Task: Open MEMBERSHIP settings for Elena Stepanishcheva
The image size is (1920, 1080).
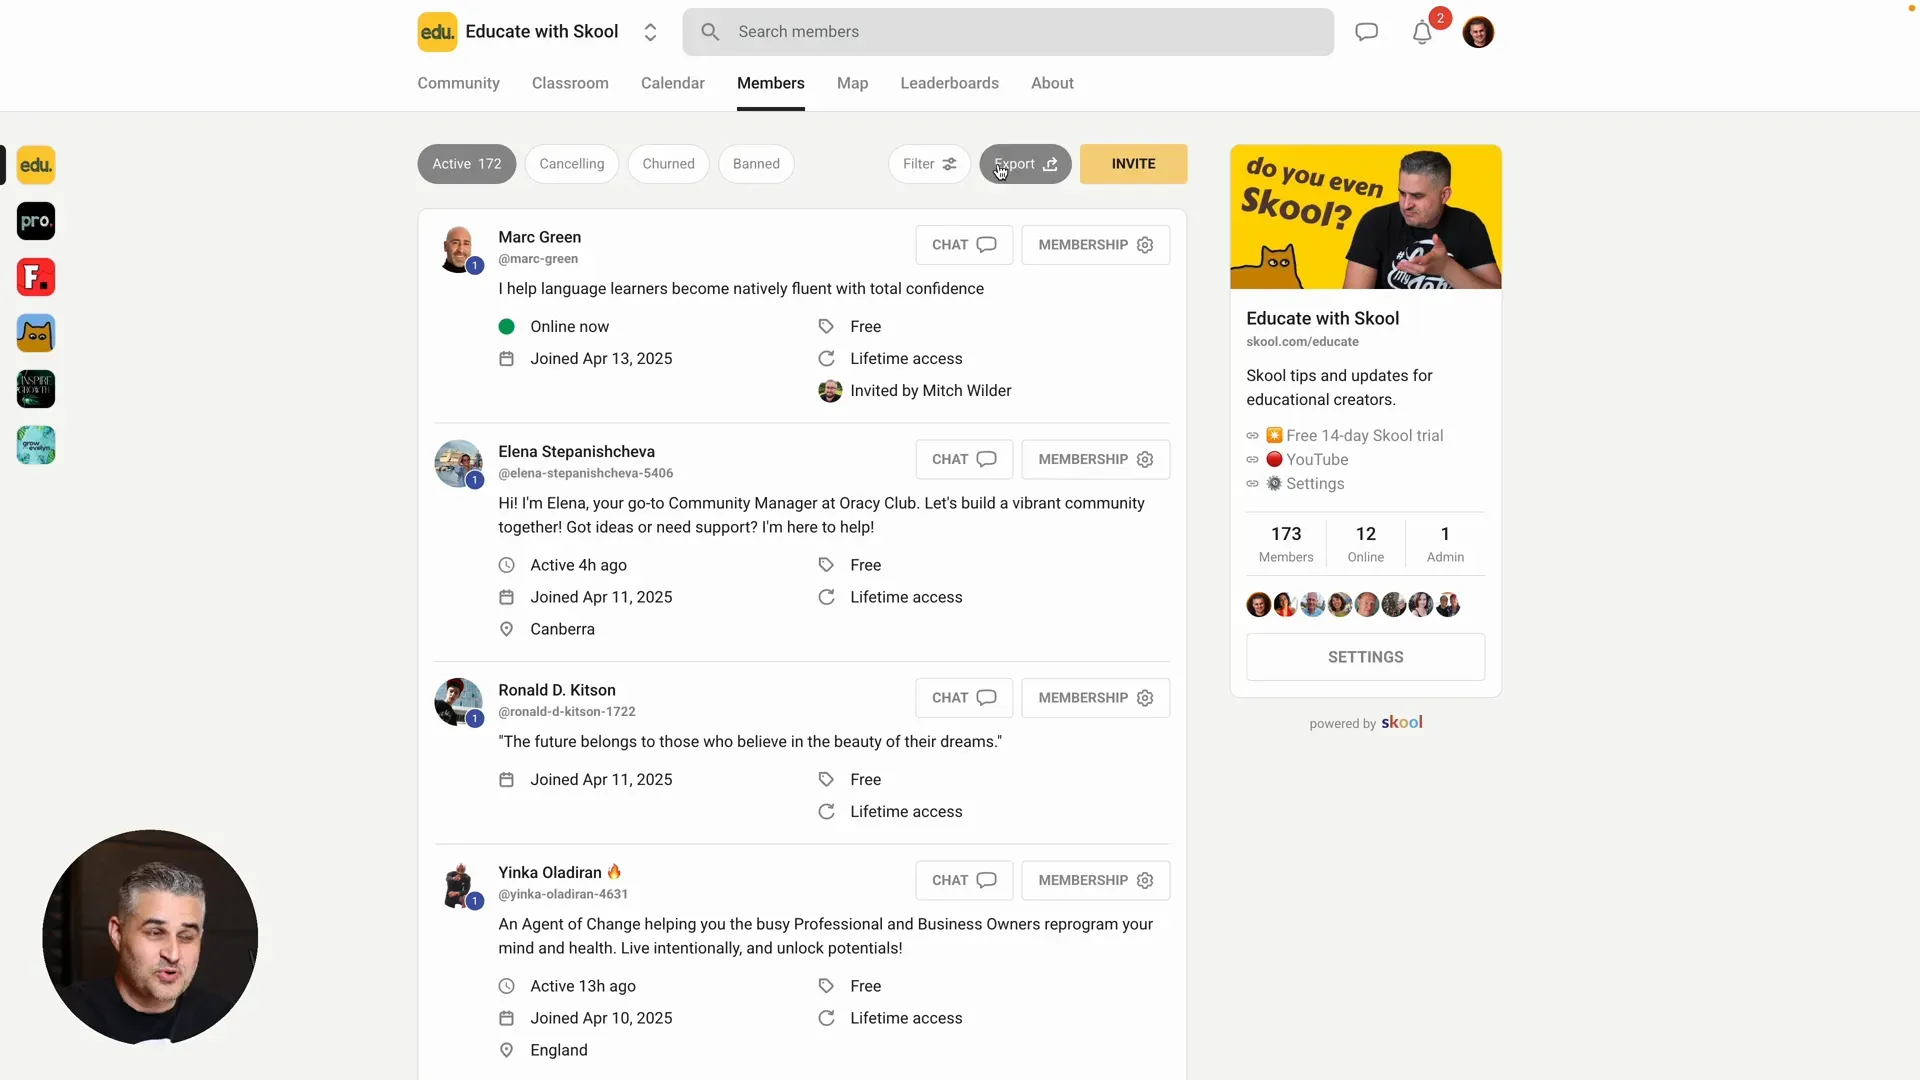Action: point(1095,460)
